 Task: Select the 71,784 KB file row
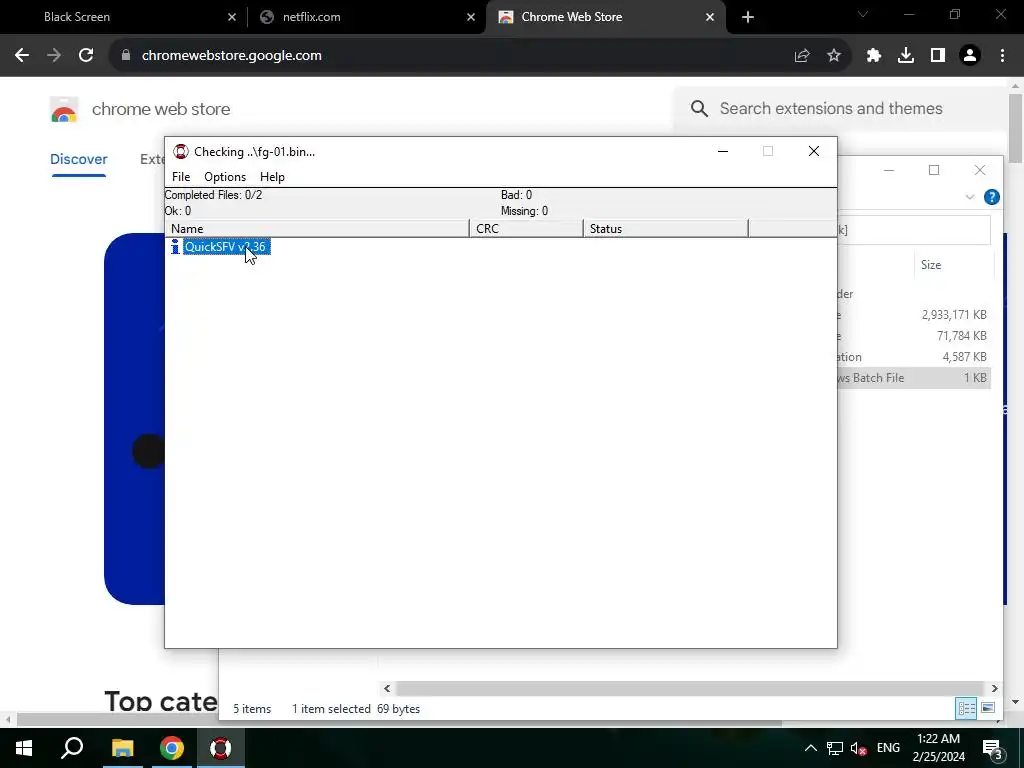pyautogui.click(x=914, y=336)
